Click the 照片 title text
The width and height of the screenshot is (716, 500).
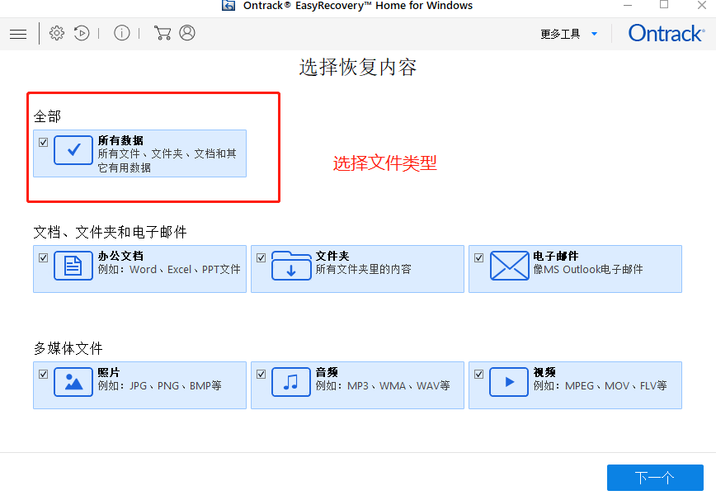tap(109, 372)
